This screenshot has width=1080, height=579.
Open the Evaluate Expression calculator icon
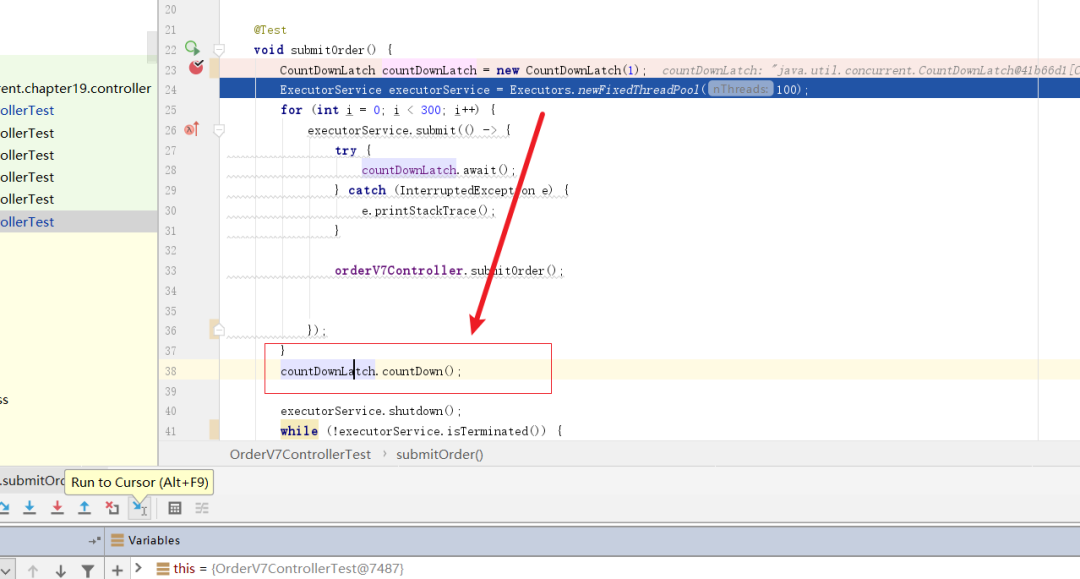[x=175, y=508]
